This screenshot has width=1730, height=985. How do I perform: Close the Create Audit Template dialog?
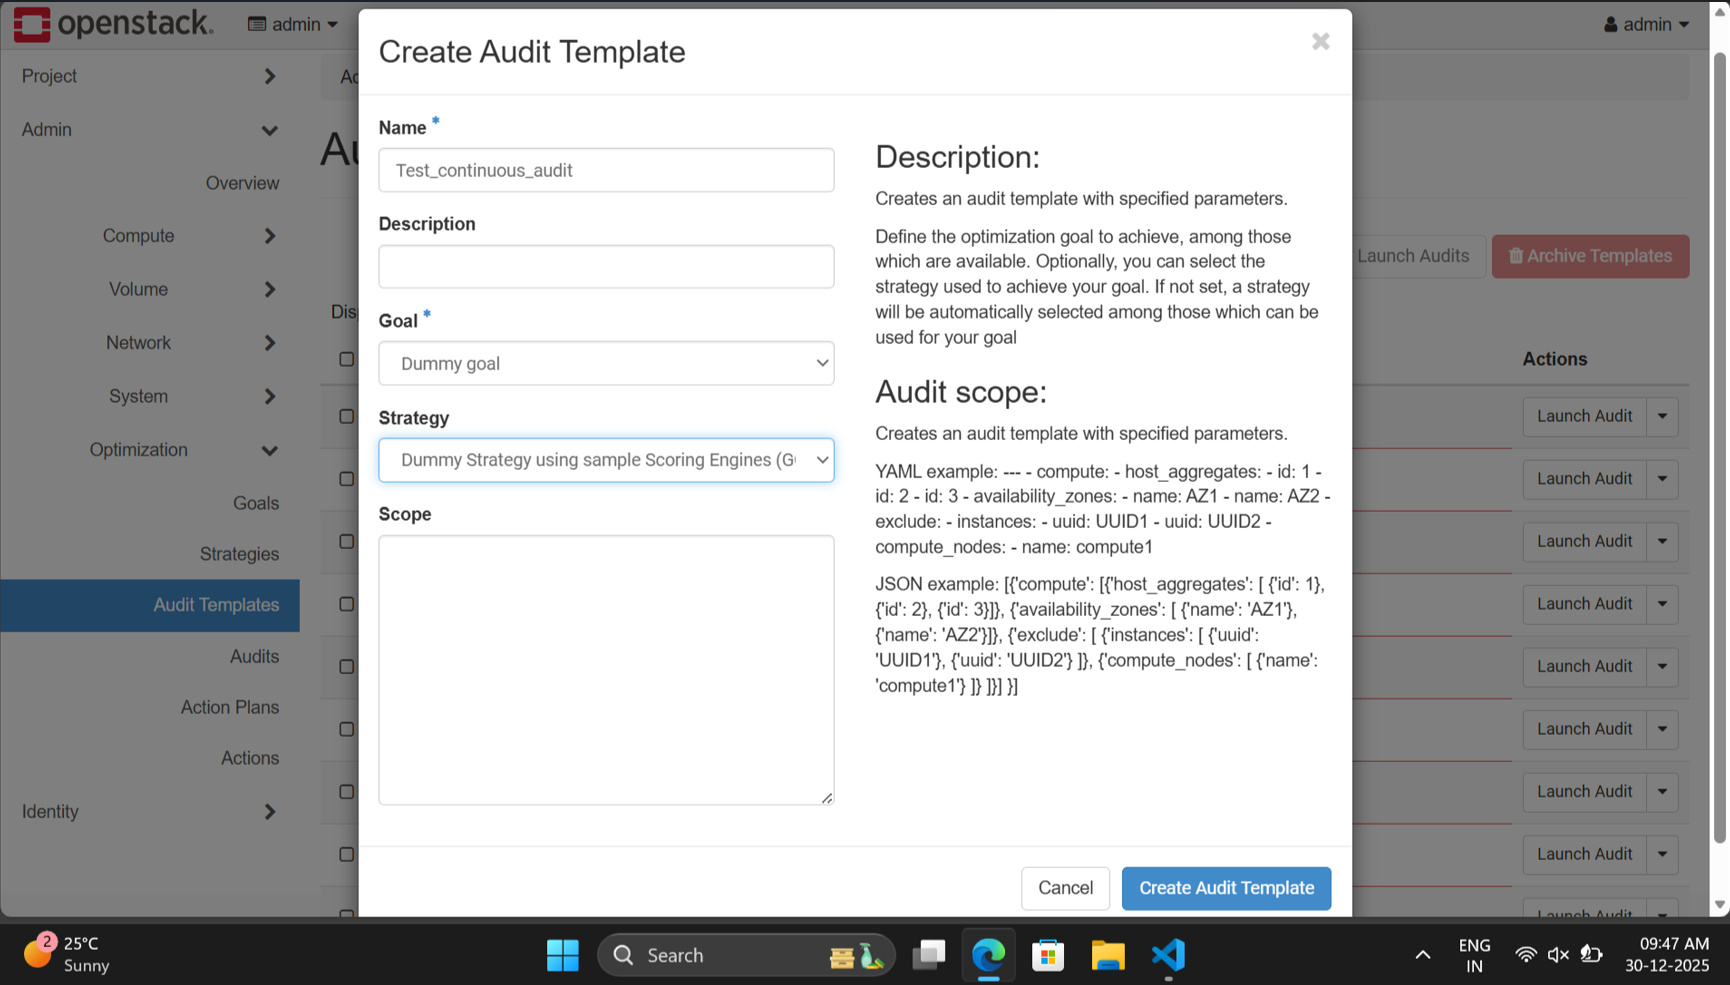[x=1320, y=41]
